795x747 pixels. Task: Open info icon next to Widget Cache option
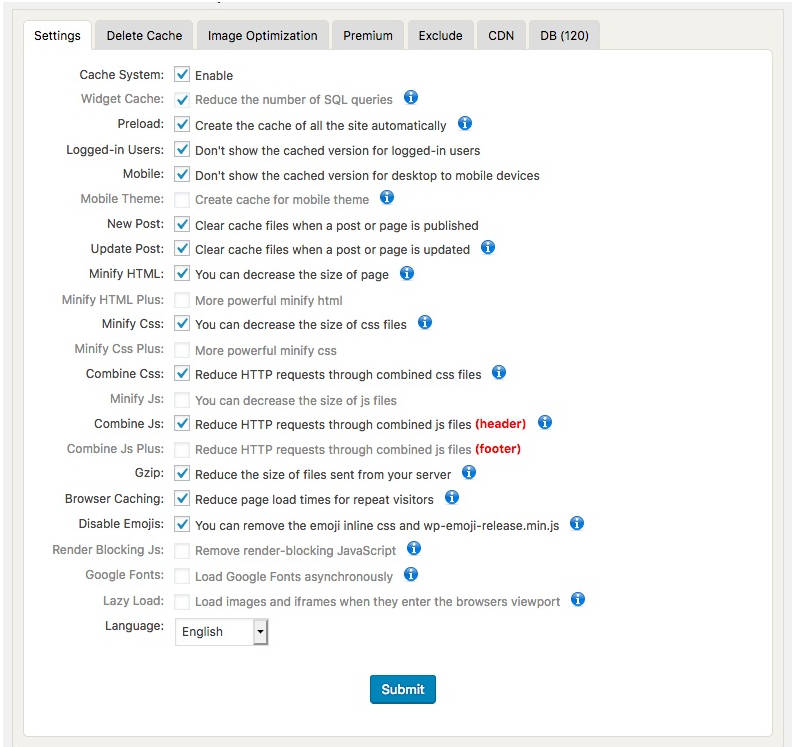click(x=411, y=97)
